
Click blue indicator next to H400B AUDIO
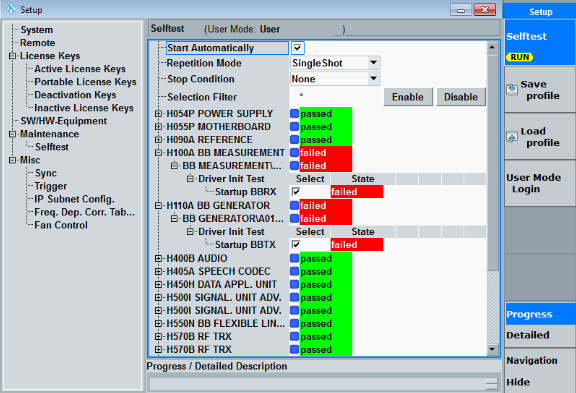click(x=294, y=258)
